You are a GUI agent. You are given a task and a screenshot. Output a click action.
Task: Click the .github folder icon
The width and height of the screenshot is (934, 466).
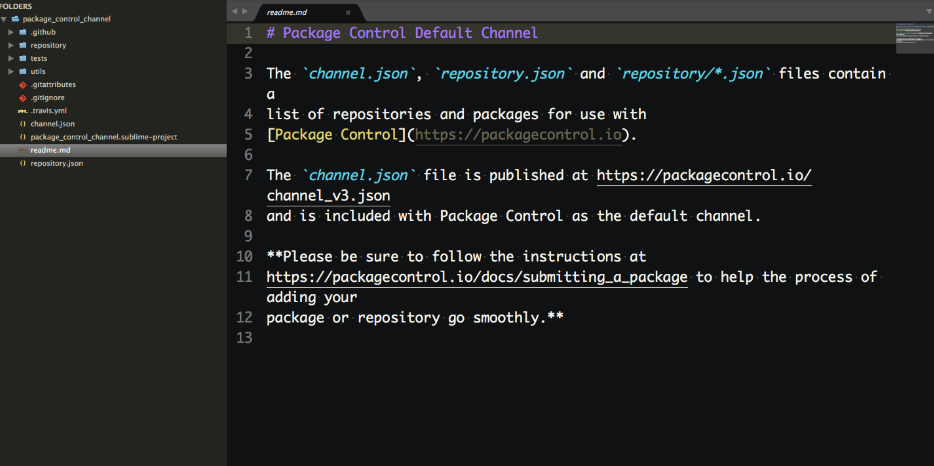23,32
